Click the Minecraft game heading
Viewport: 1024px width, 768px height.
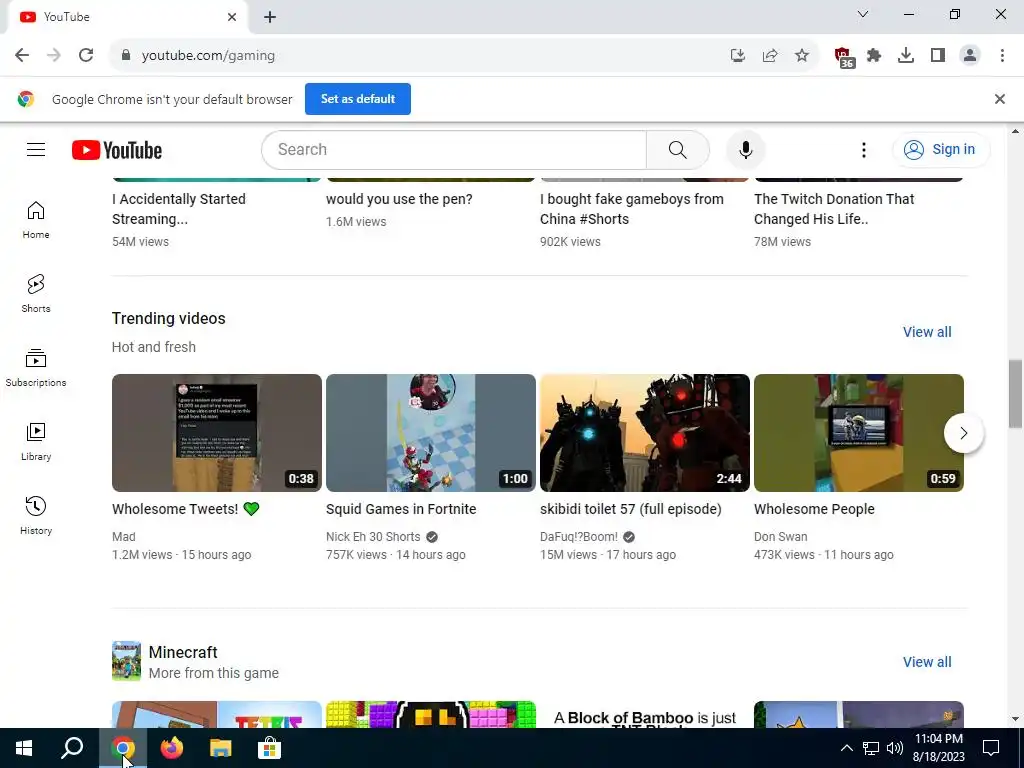pyautogui.click(x=183, y=652)
